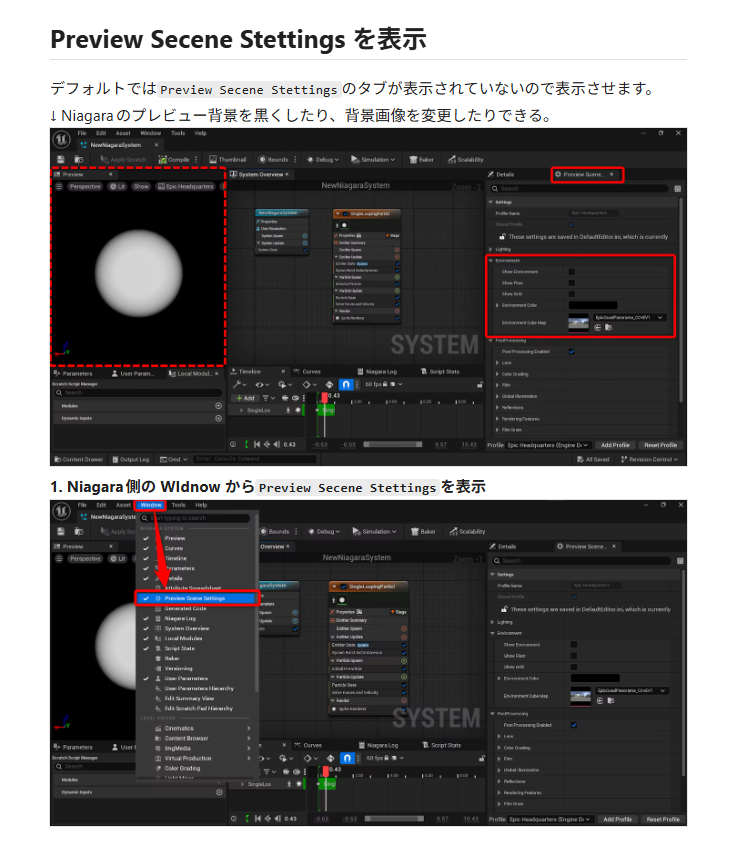
Task: Toggle the System State checkbox in the upper screenshot's system node
Action: pos(305,250)
